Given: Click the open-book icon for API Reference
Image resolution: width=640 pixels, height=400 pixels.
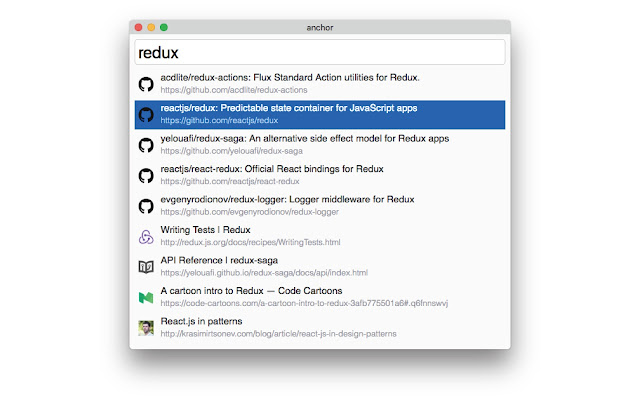Looking at the screenshot, I should pos(146,267).
